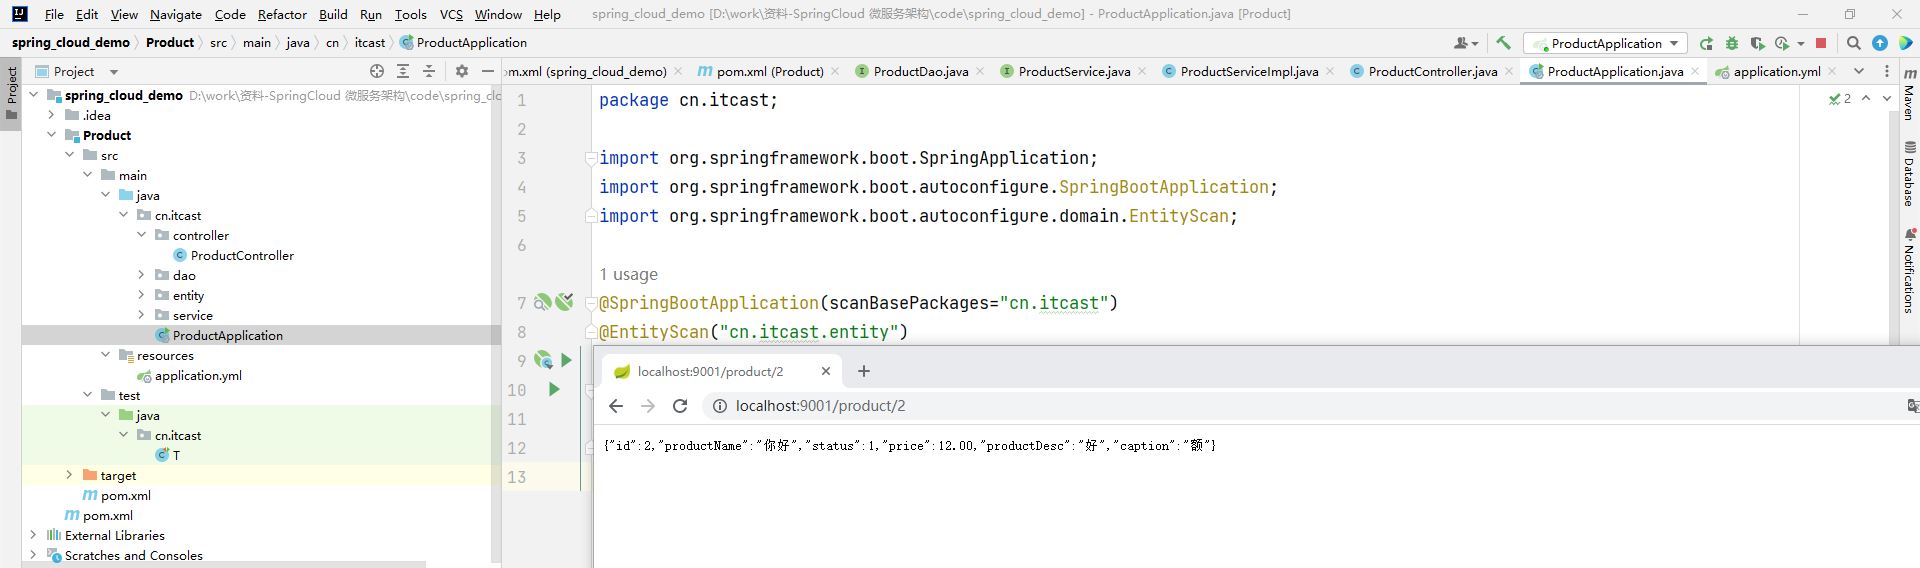
Task: Click Expand All in Project panel
Action: [403, 71]
